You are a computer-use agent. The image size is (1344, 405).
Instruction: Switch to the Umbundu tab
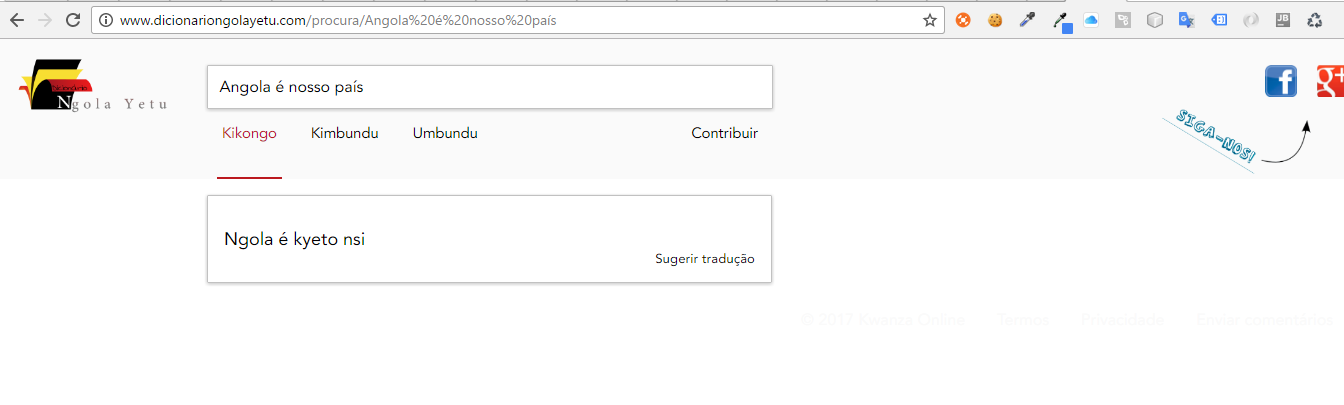[445, 134]
